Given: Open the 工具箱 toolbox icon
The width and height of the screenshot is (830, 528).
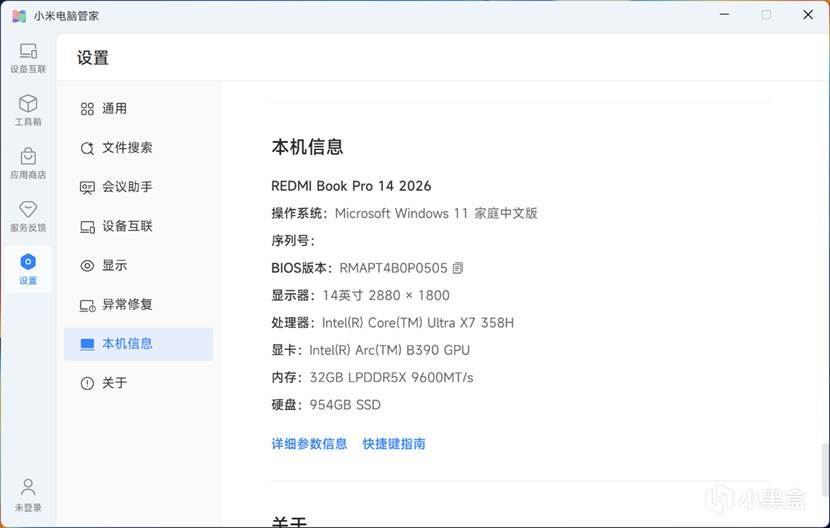Looking at the screenshot, I should click(x=28, y=110).
